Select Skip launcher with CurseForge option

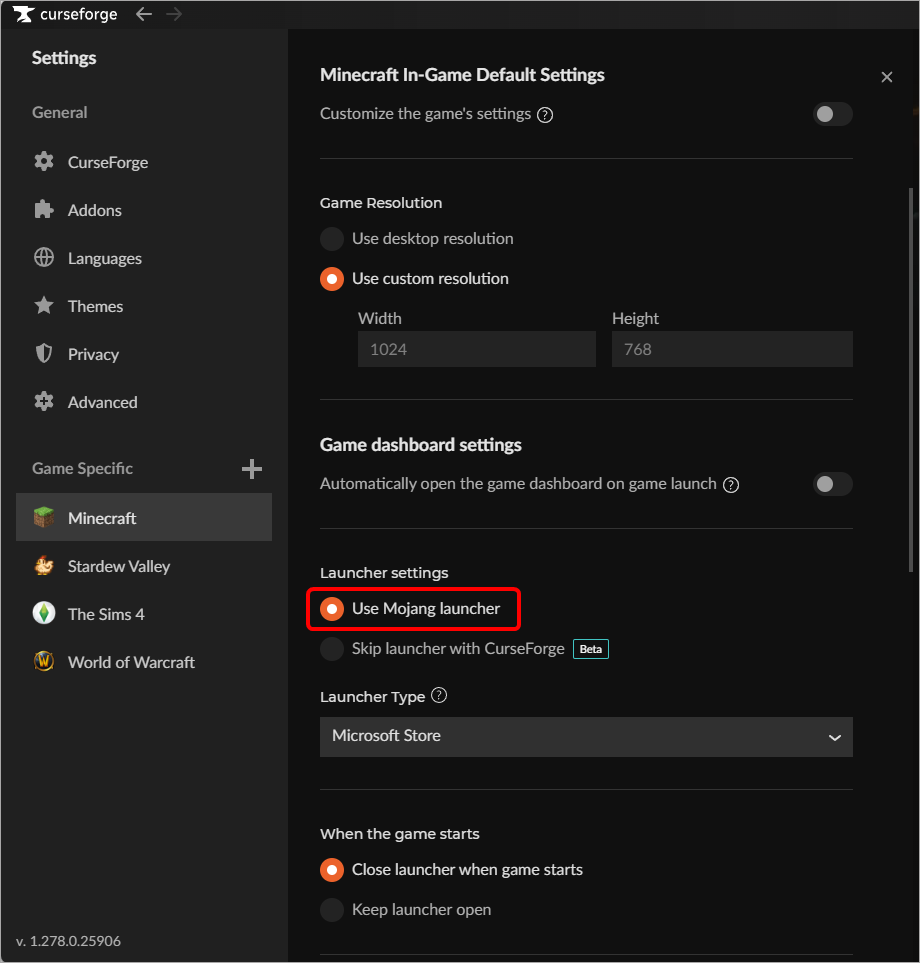tap(332, 649)
